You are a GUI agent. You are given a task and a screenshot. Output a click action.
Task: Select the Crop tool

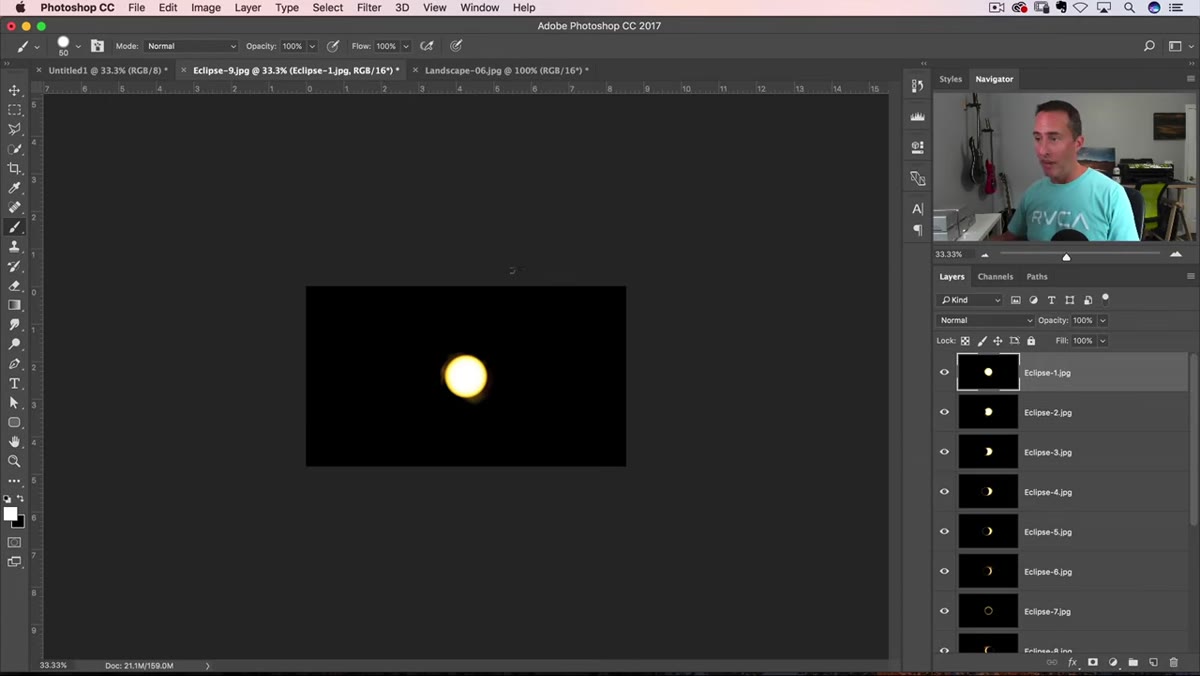click(14, 168)
